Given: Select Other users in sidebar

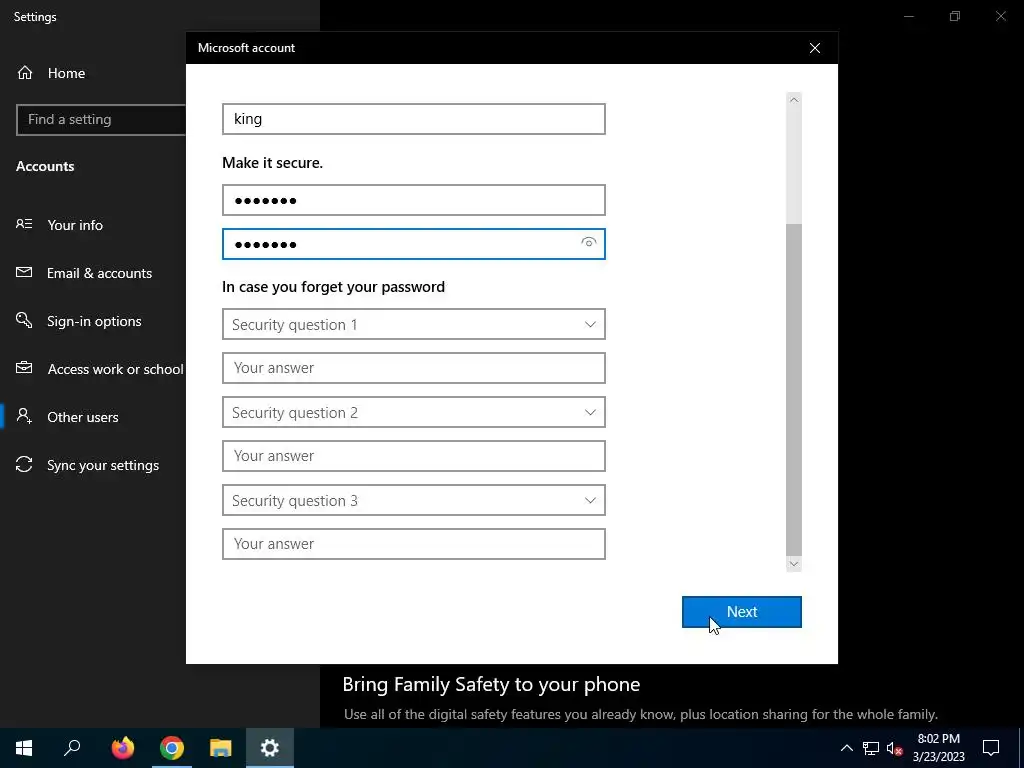Looking at the screenshot, I should (x=82, y=417).
